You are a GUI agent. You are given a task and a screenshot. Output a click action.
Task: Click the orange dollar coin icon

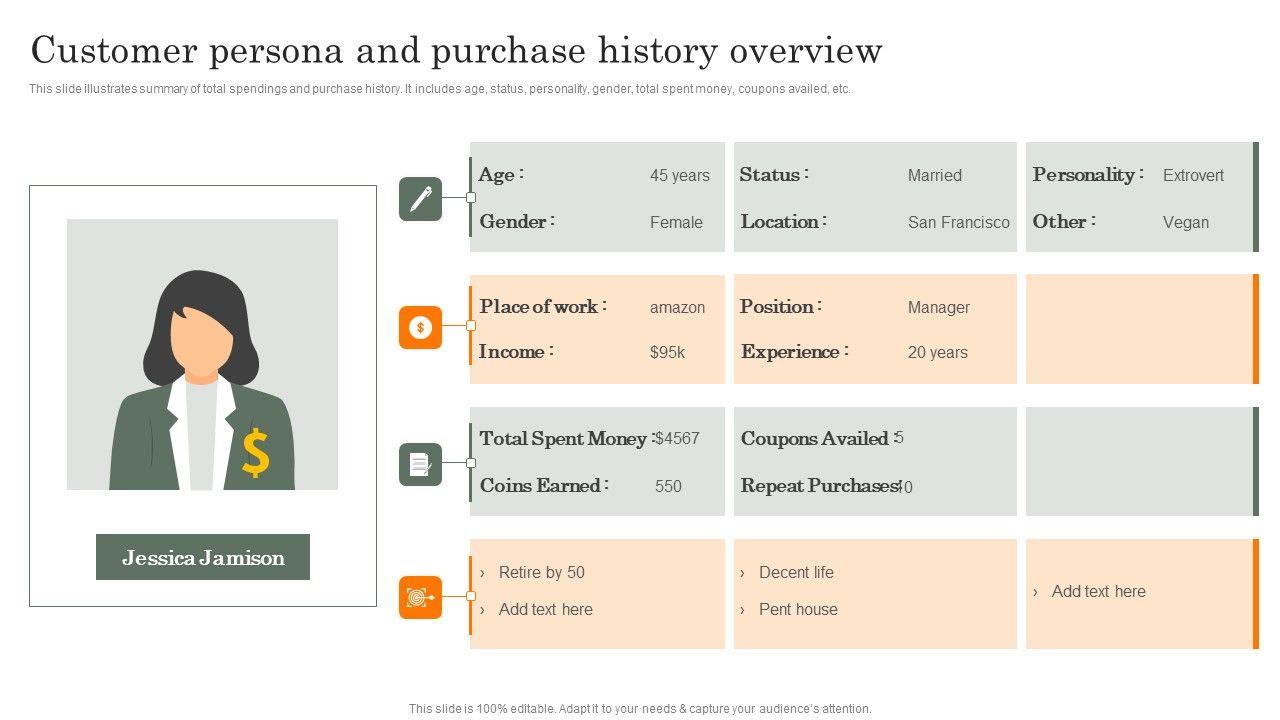coord(420,327)
